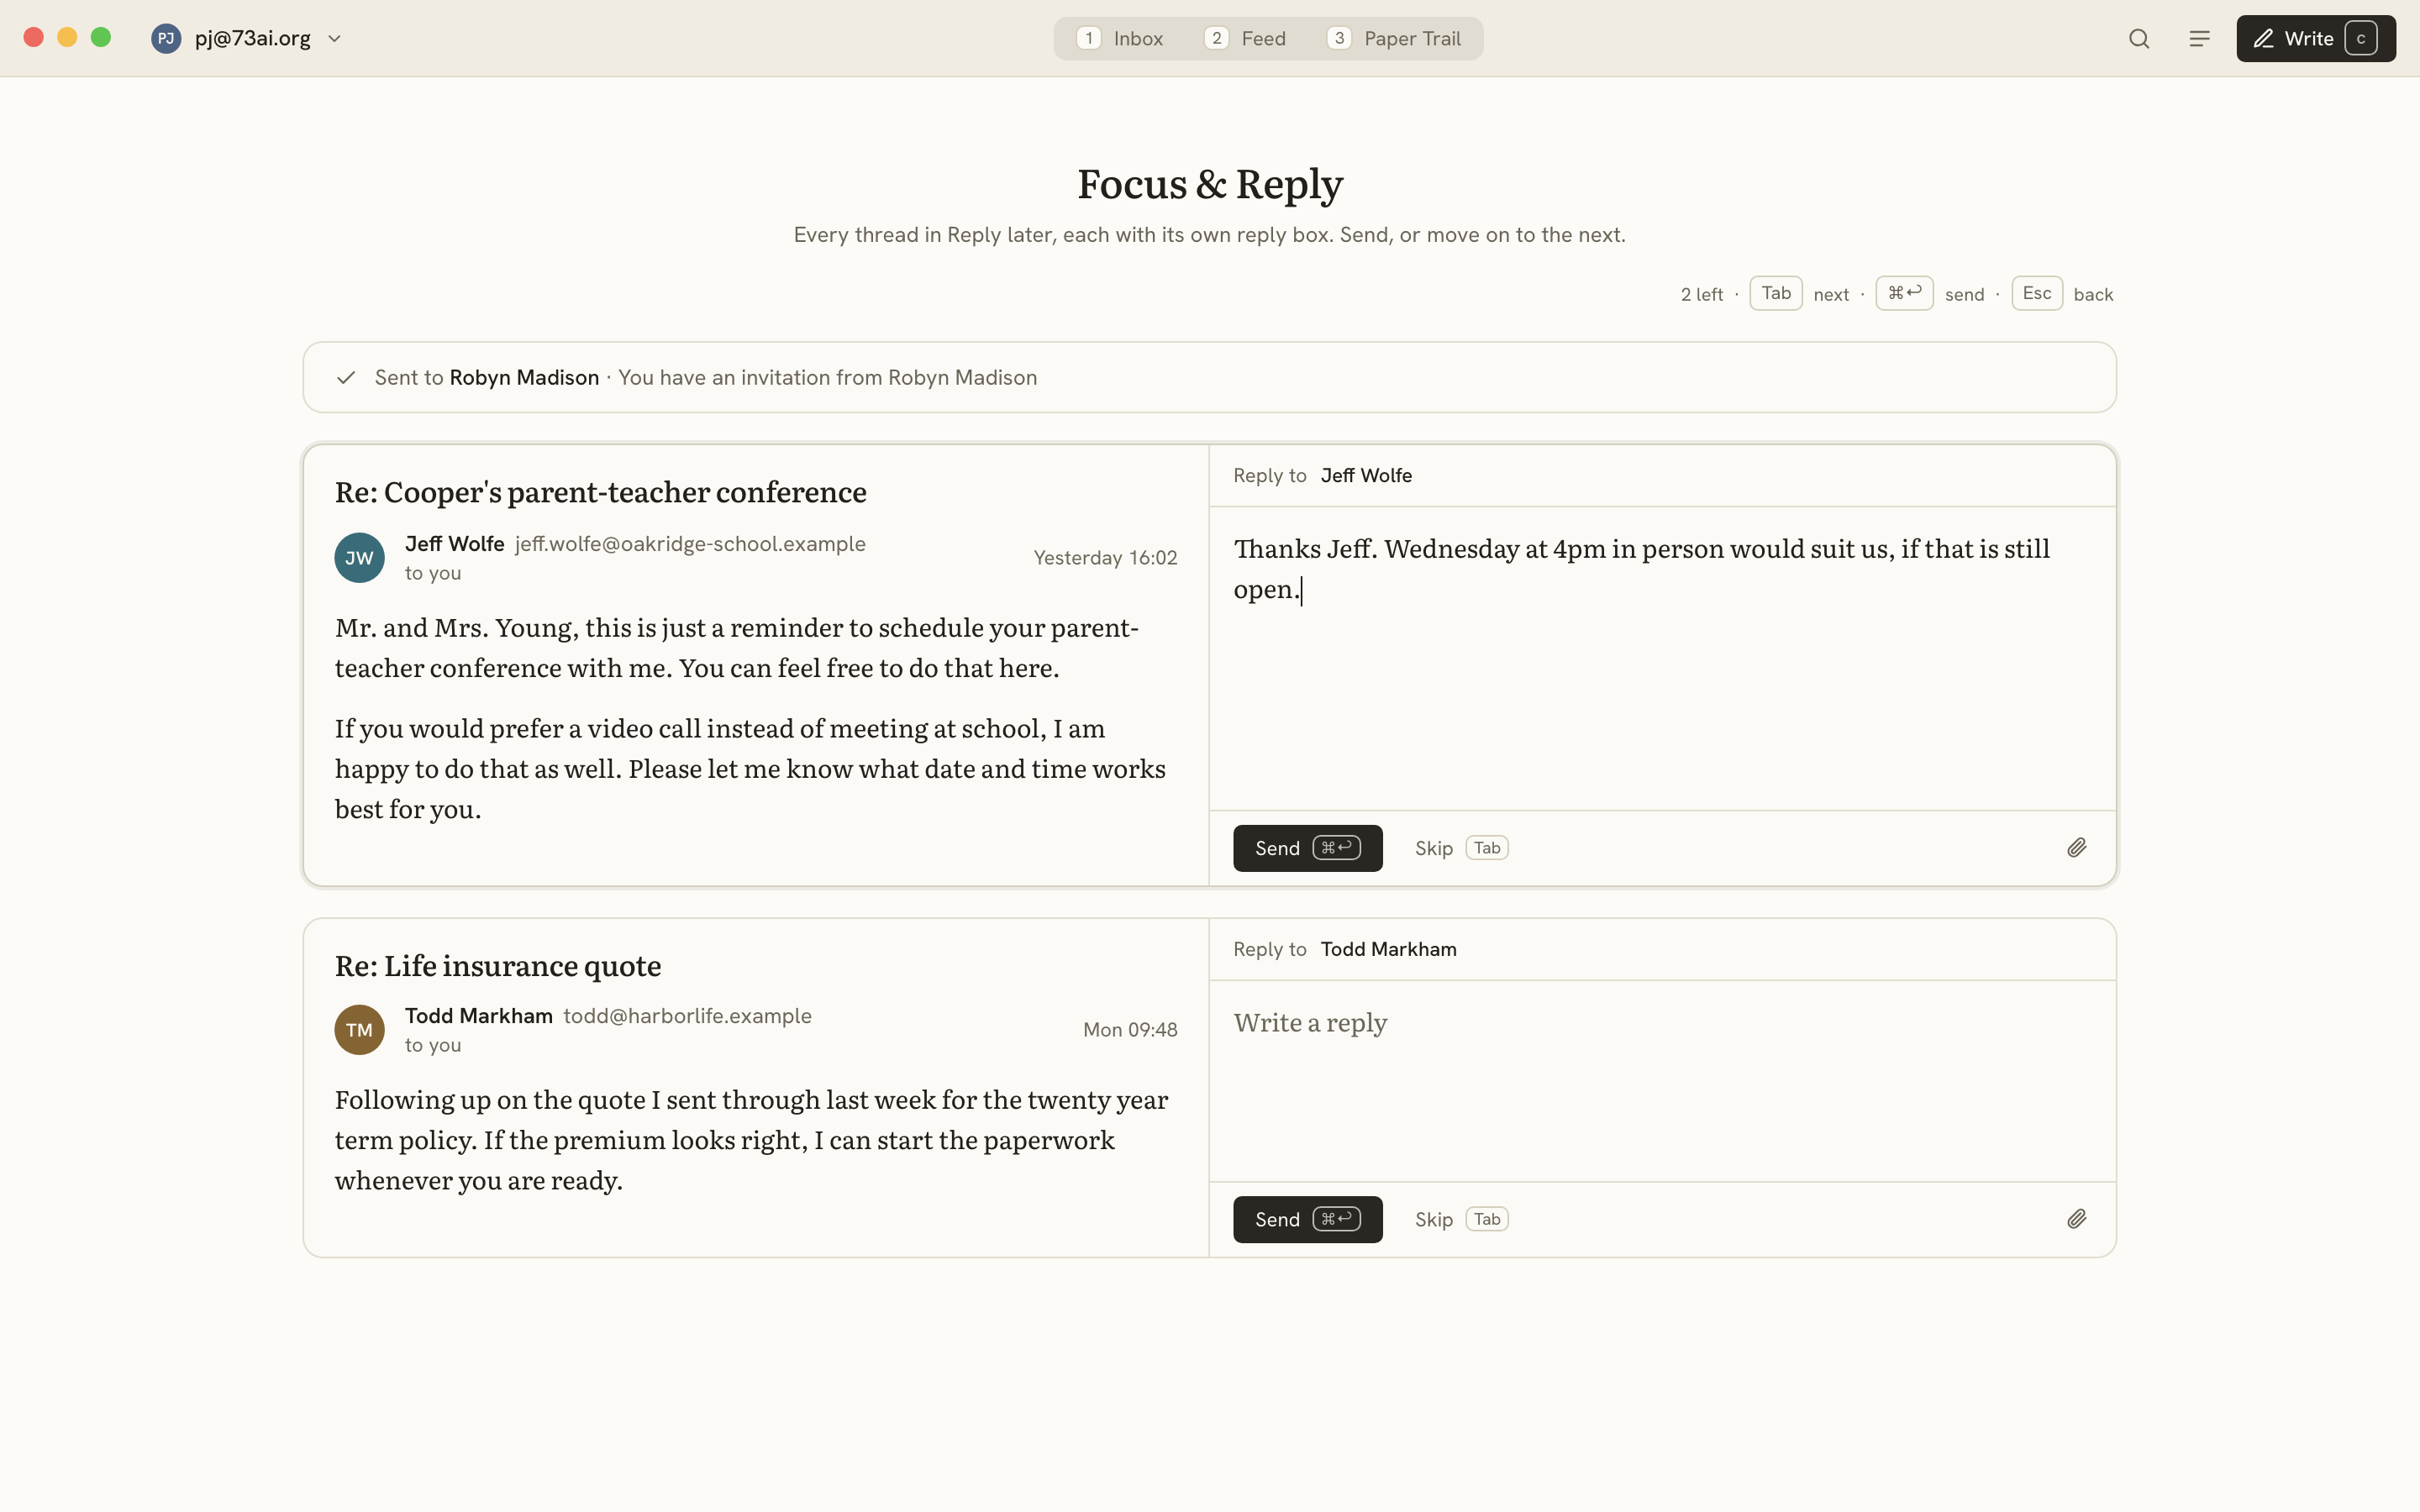Click the Write button
Screen dimensions: 2420x1512
coord(2316,39)
